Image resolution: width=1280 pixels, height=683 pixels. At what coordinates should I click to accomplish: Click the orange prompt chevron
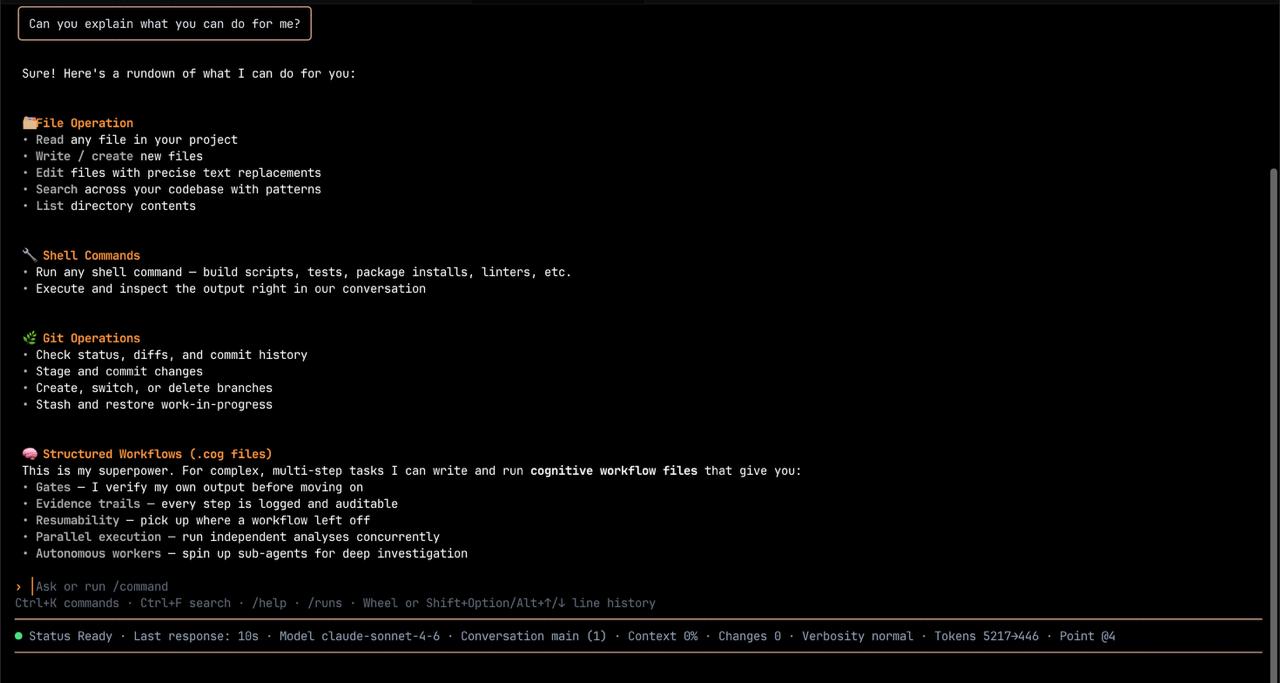[x=19, y=587]
